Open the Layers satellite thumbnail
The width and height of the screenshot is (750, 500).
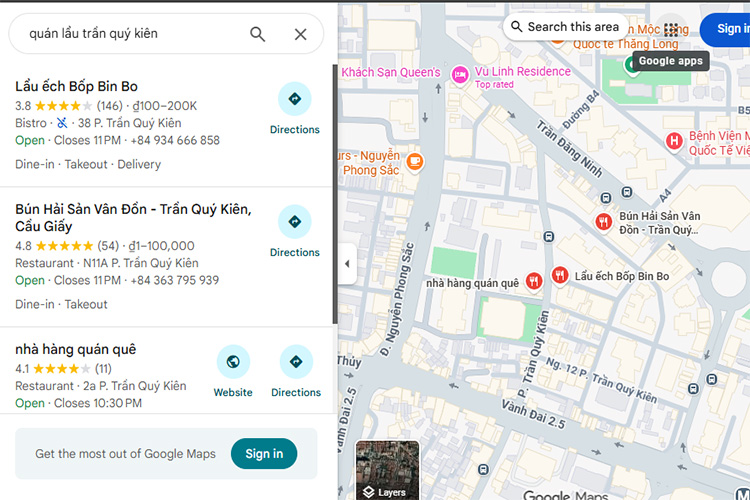click(387, 470)
